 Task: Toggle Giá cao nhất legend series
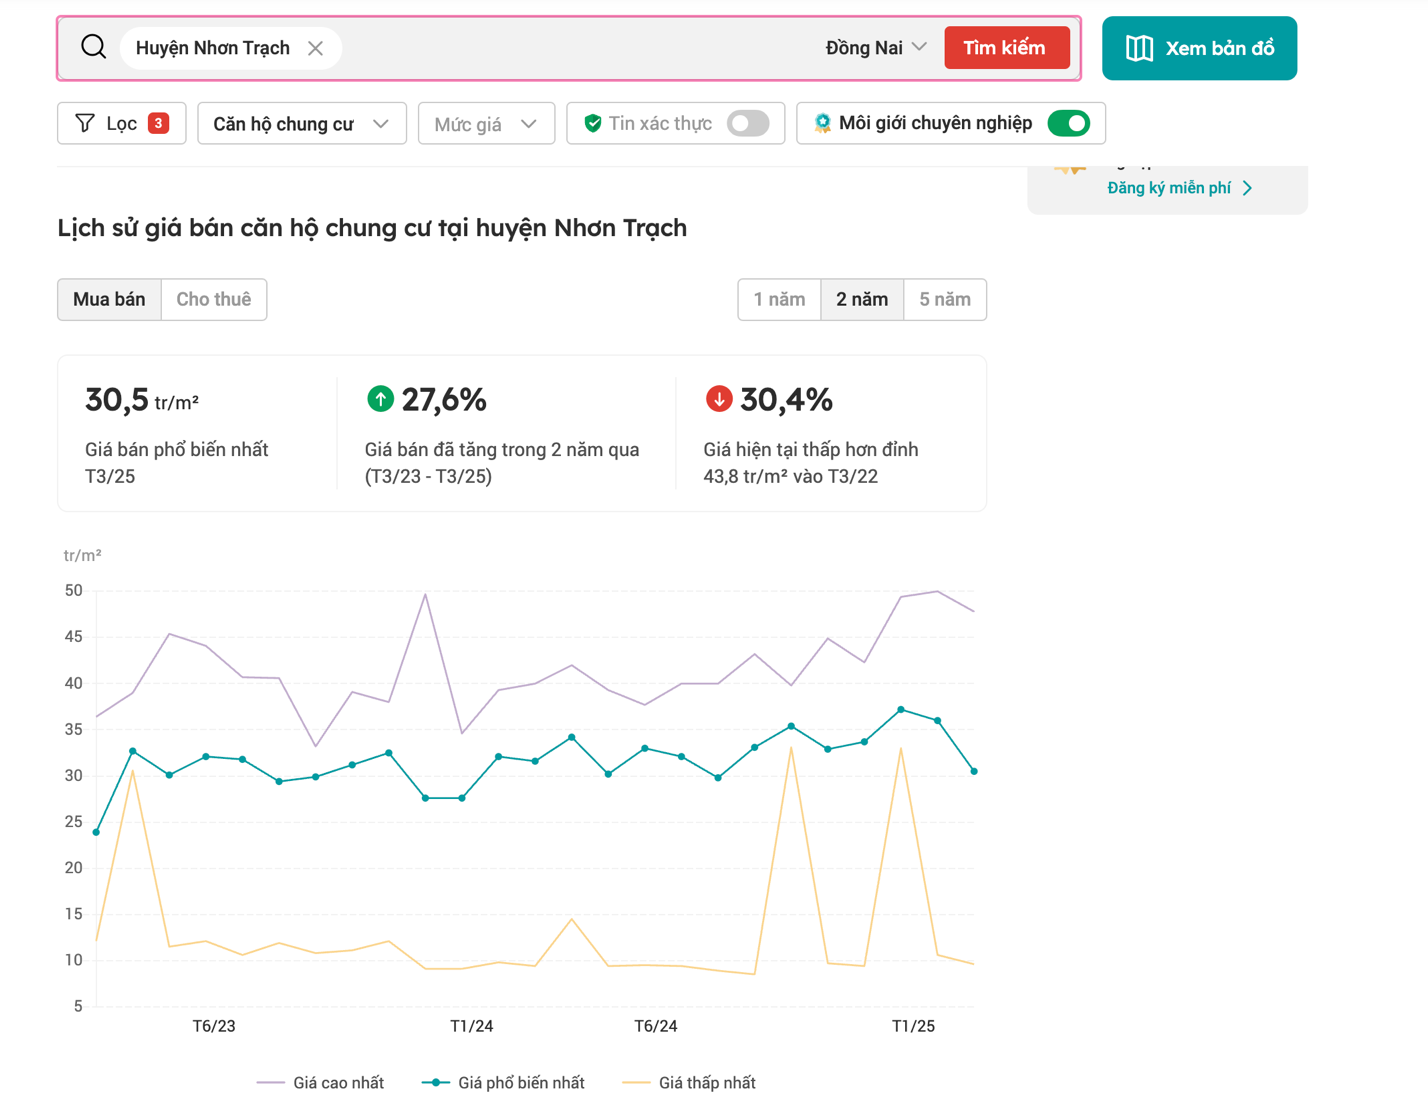pos(320,1083)
